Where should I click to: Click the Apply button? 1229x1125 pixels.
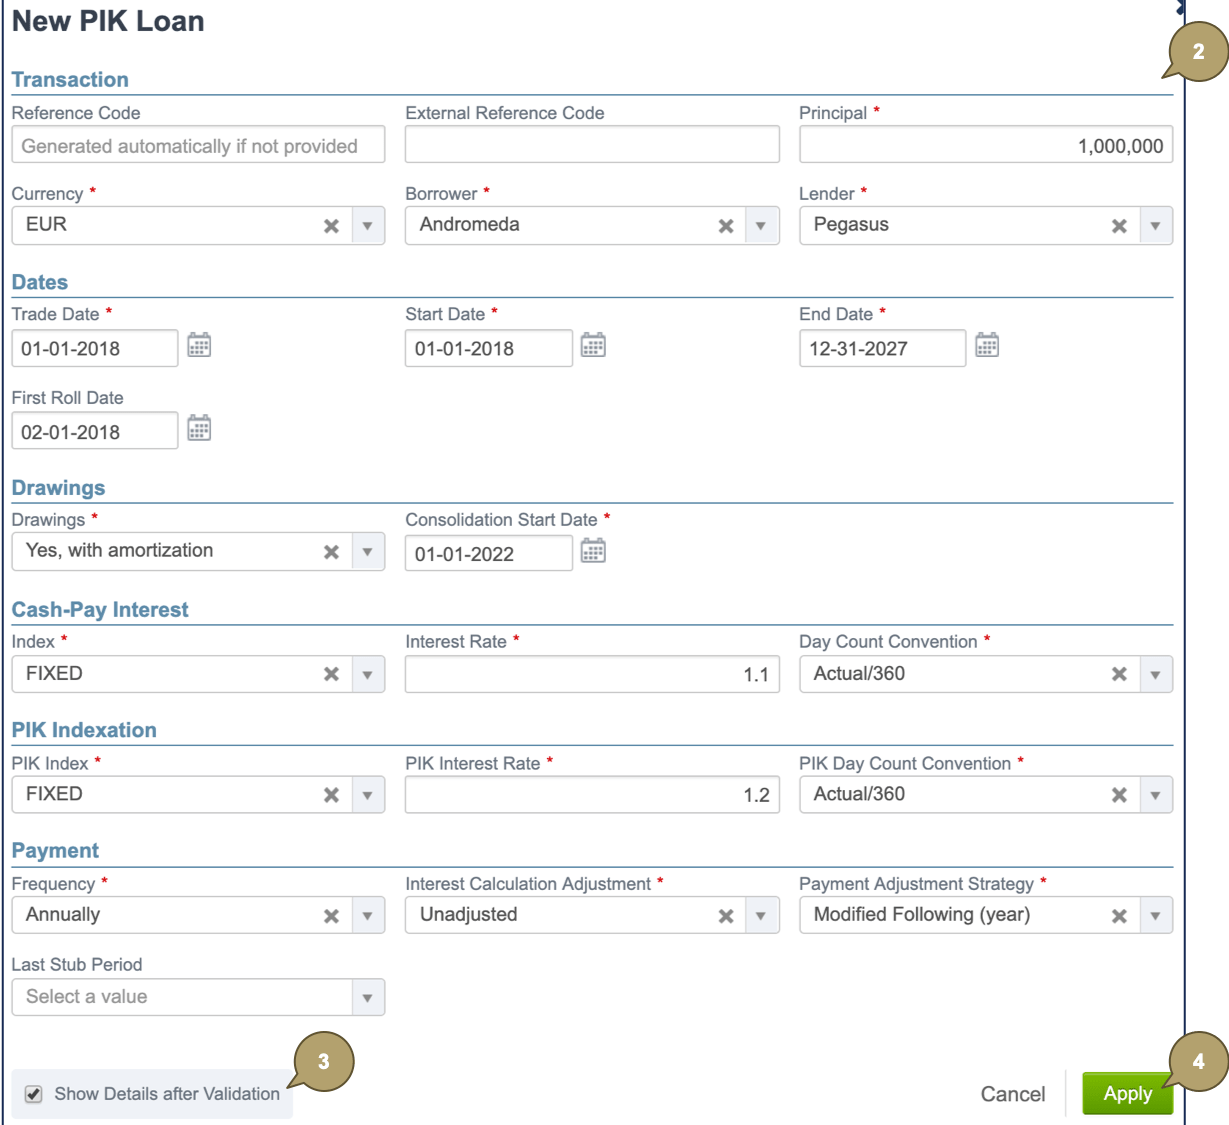click(x=1127, y=1093)
